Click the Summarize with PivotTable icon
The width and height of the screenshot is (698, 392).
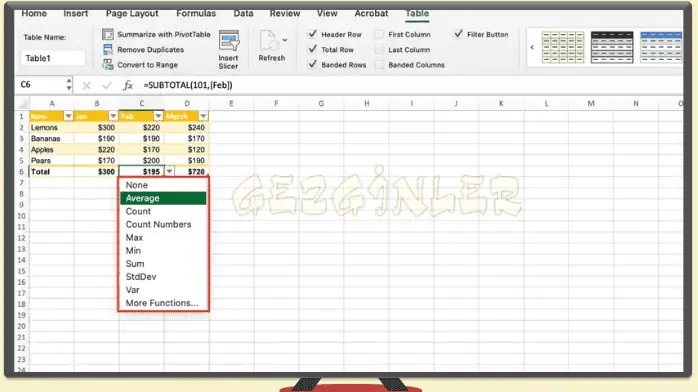click(108, 34)
